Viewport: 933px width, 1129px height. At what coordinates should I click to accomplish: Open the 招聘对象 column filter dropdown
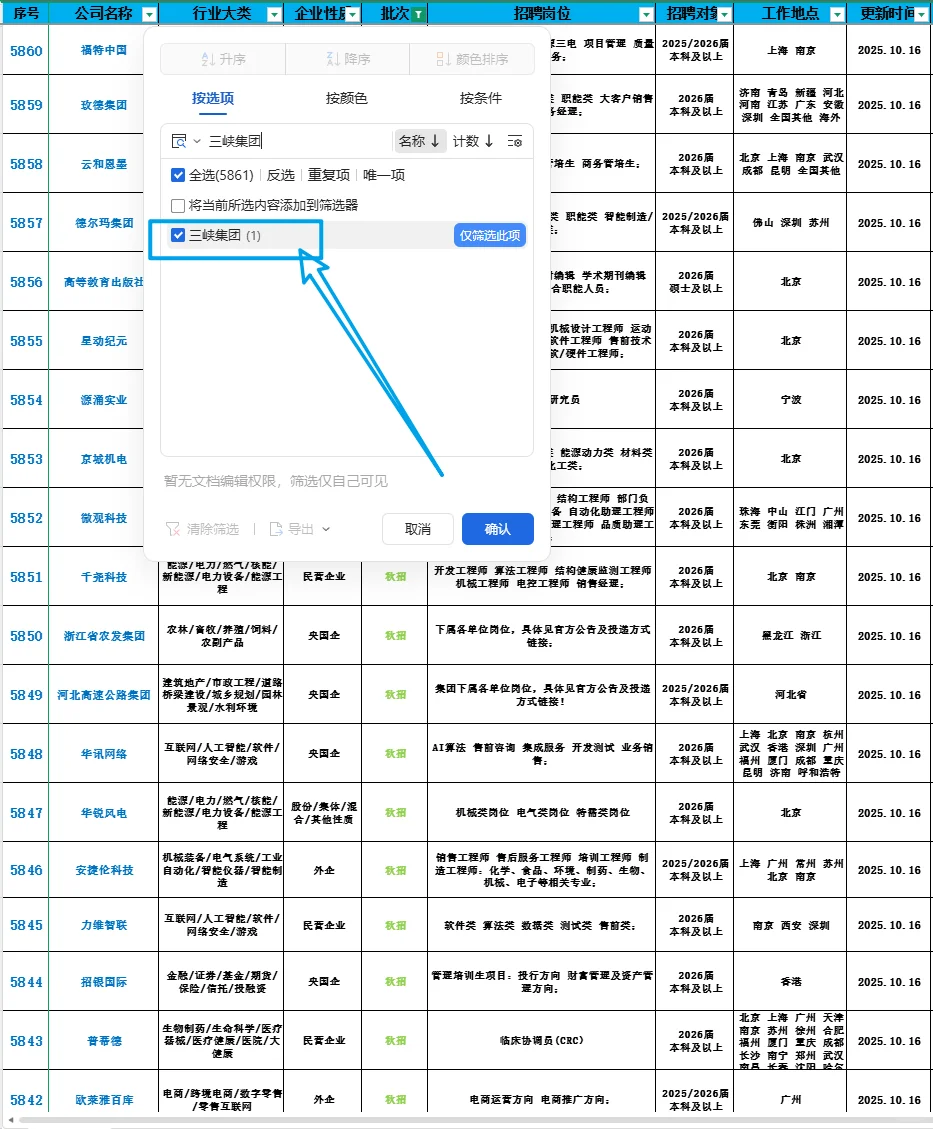pyautogui.click(x=724, y=14)
